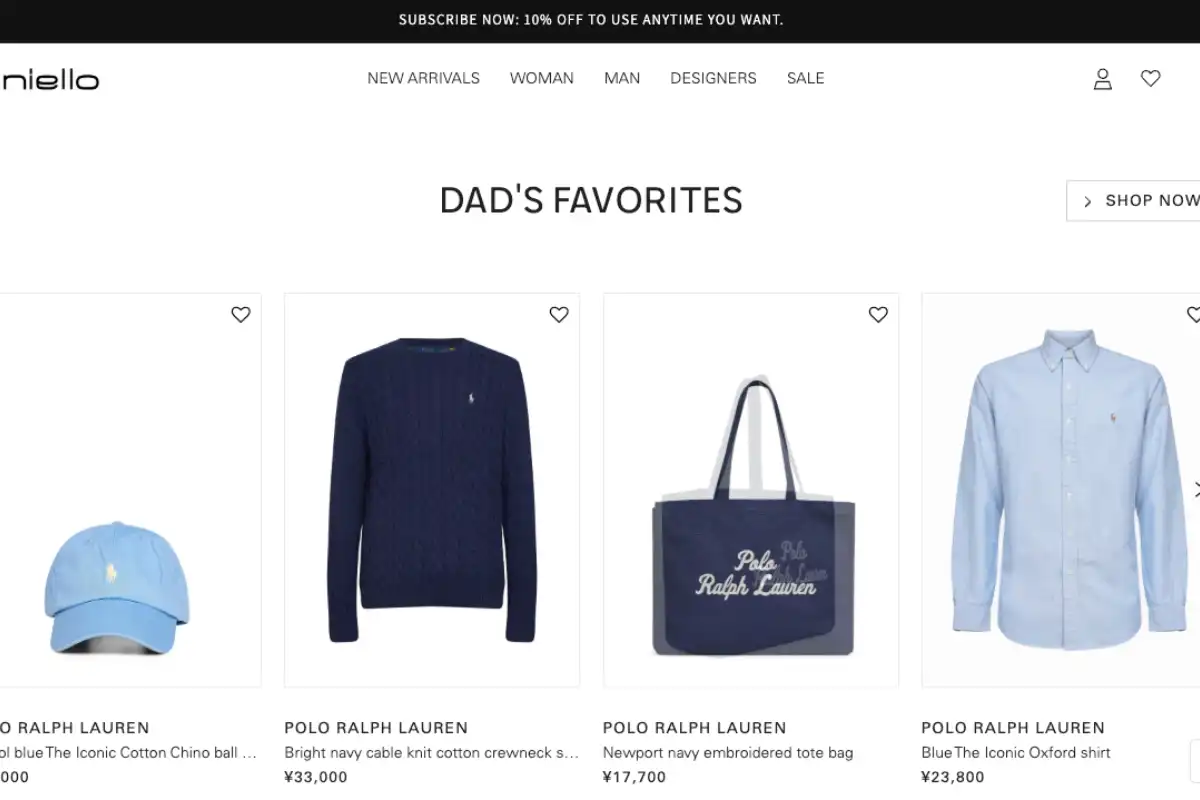Open the navy sweater product image

(432, 490)
